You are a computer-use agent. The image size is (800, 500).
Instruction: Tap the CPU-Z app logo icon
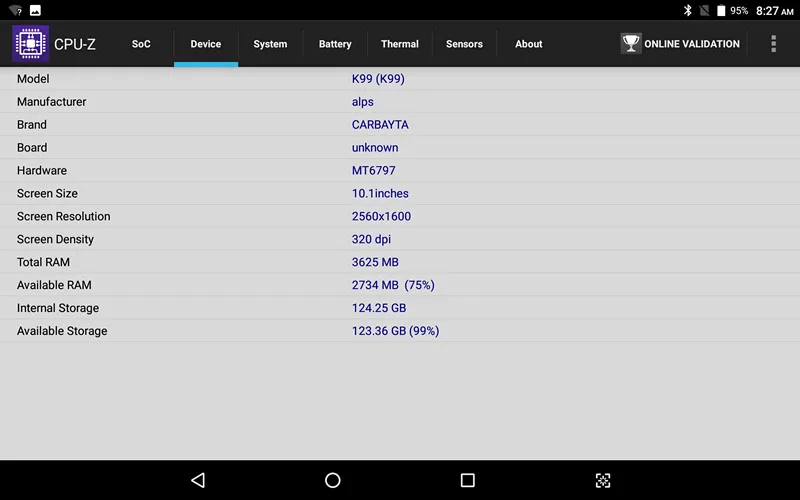31,44
